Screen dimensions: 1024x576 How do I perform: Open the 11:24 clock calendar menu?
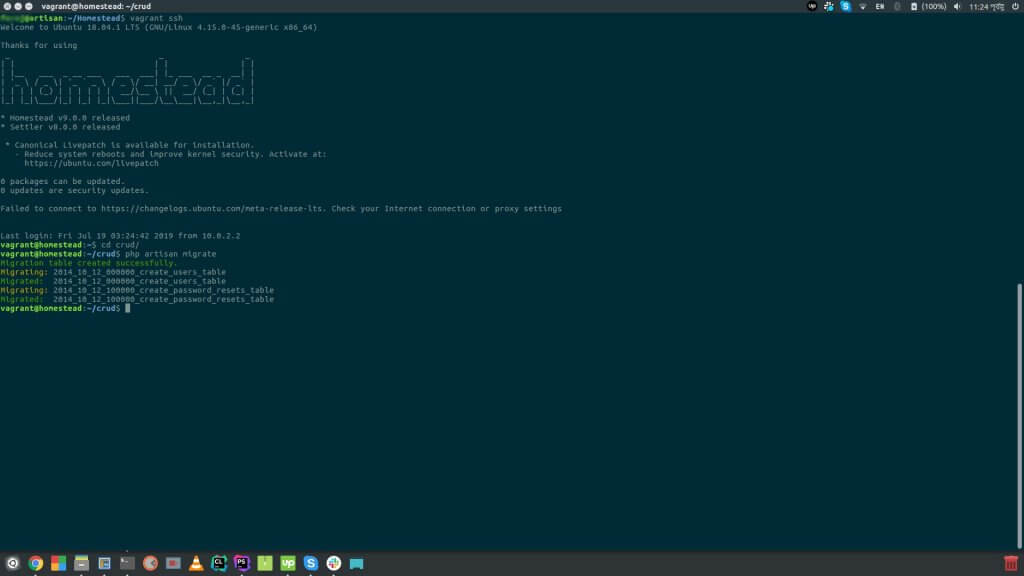(x=987, y=7)
